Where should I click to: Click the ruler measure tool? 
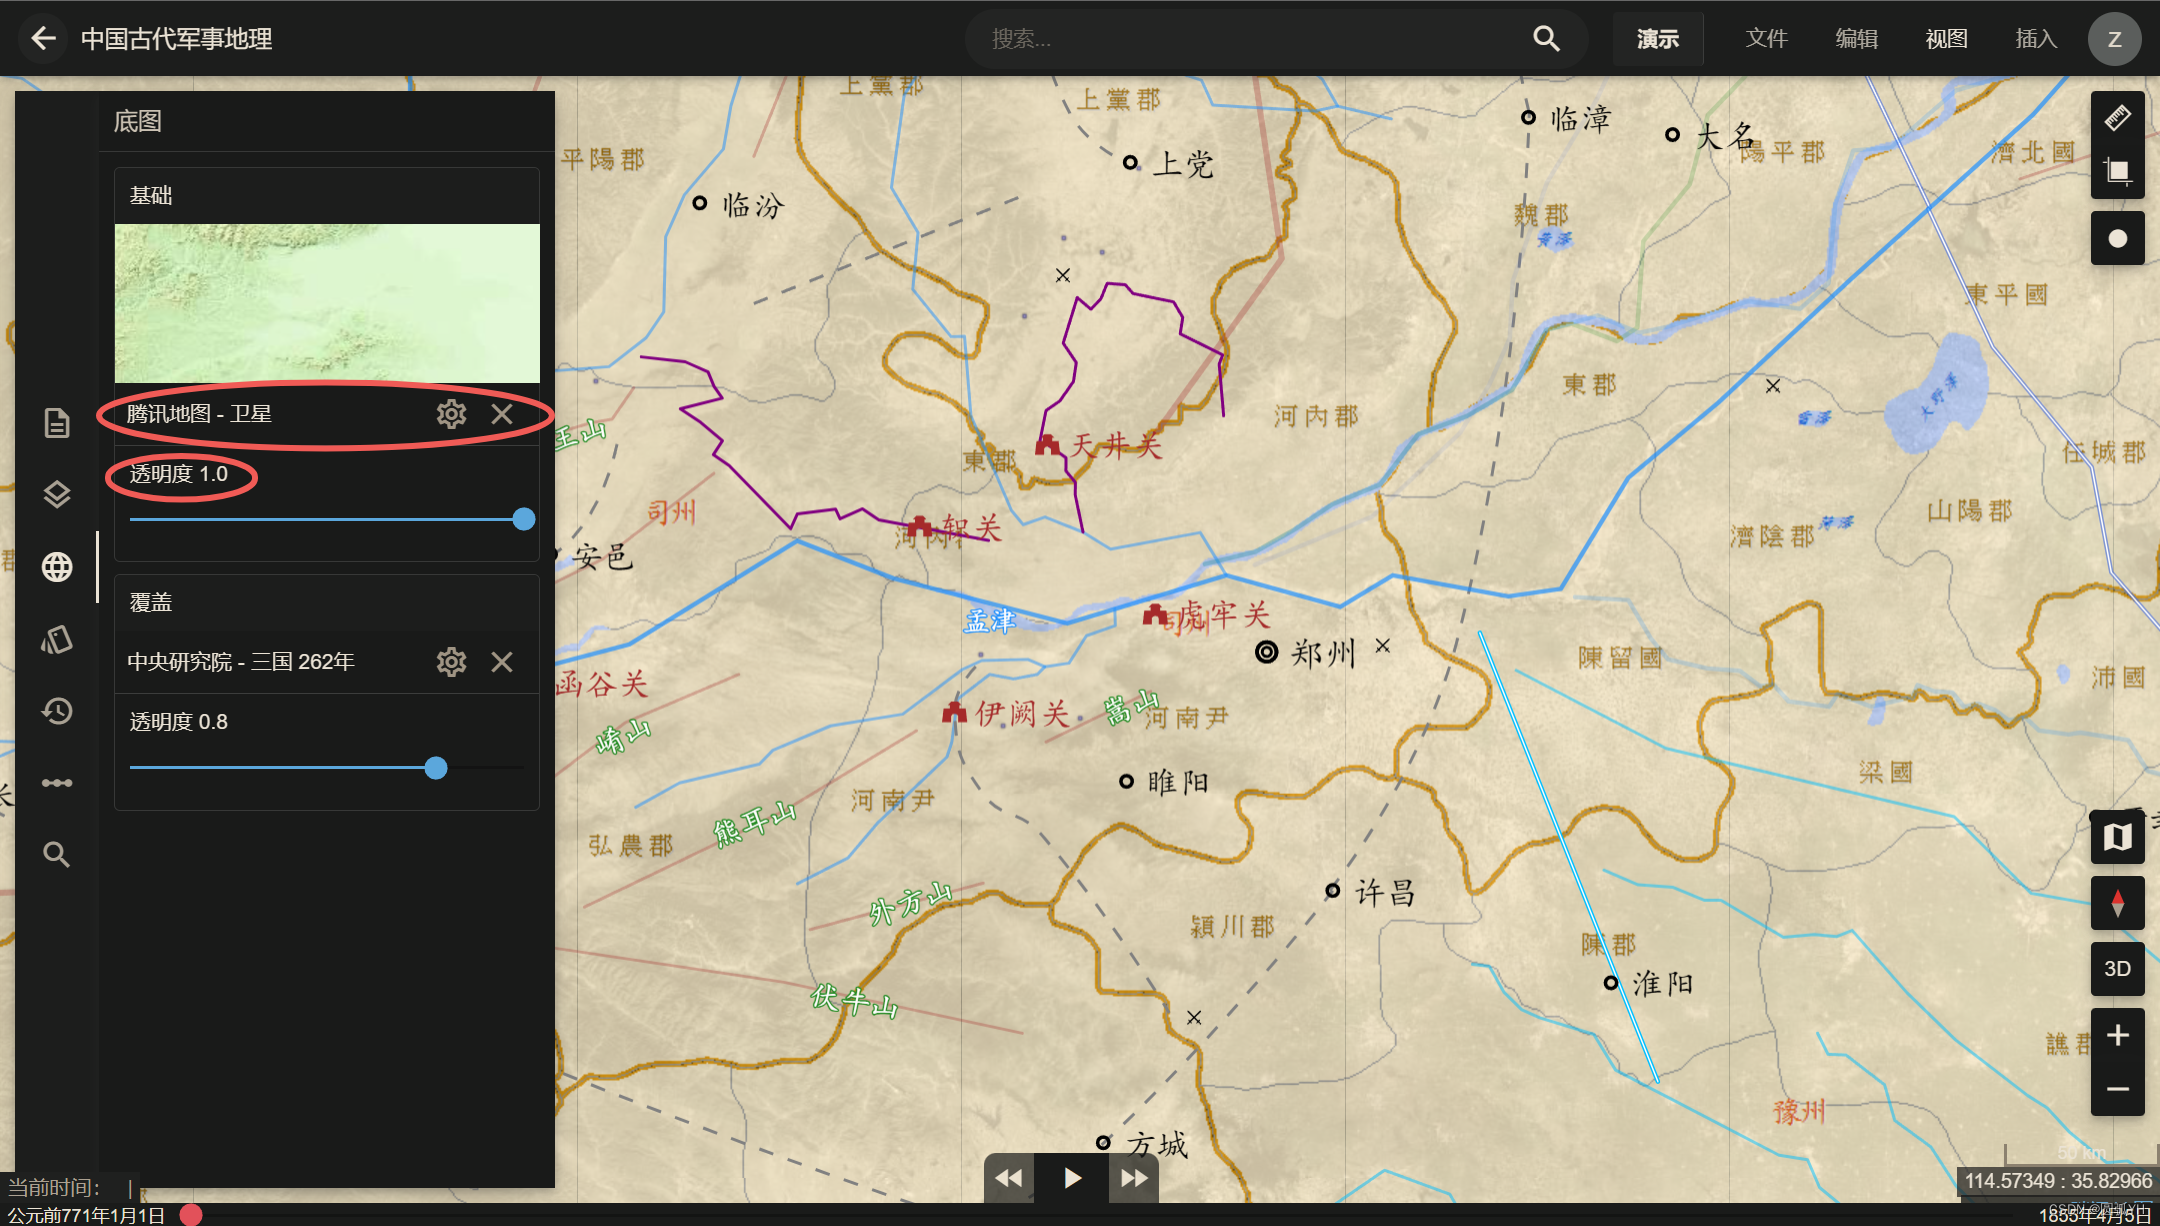(2117, 118)
